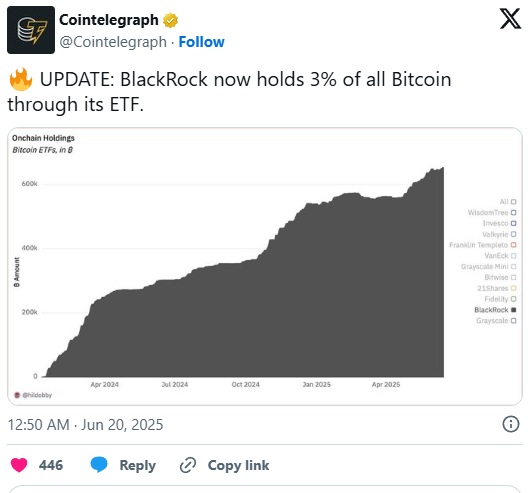
Task: Toggle the BlackRock legend checkbox
Action: [513, 310]
